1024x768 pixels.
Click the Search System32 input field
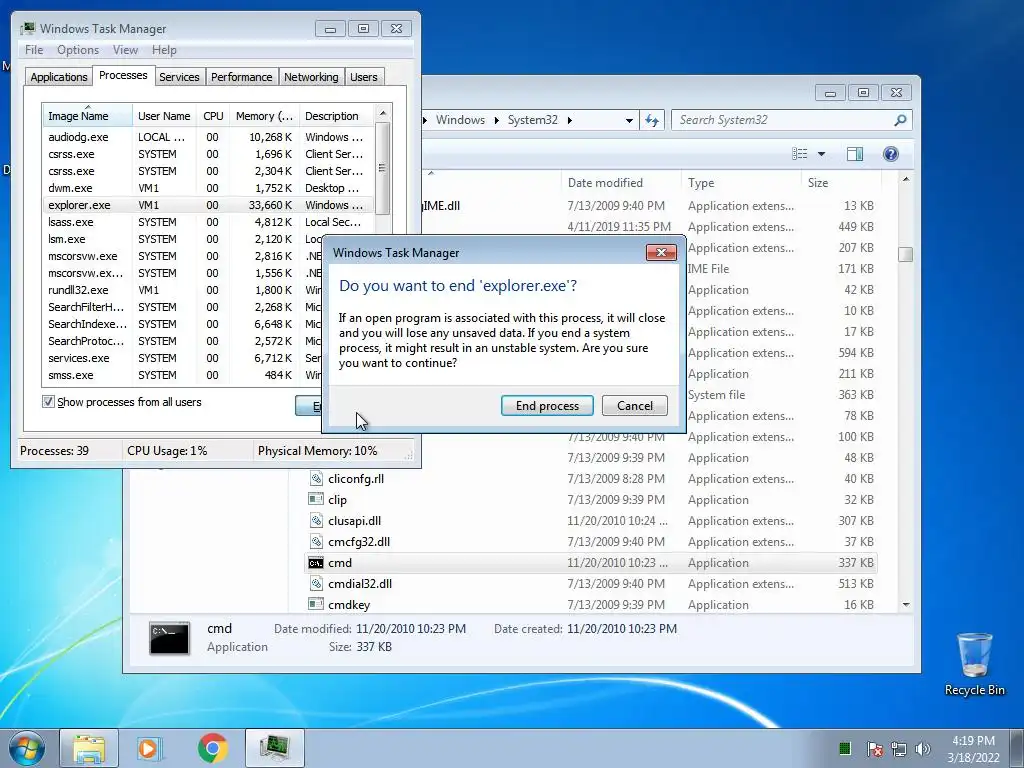(780, 120)
